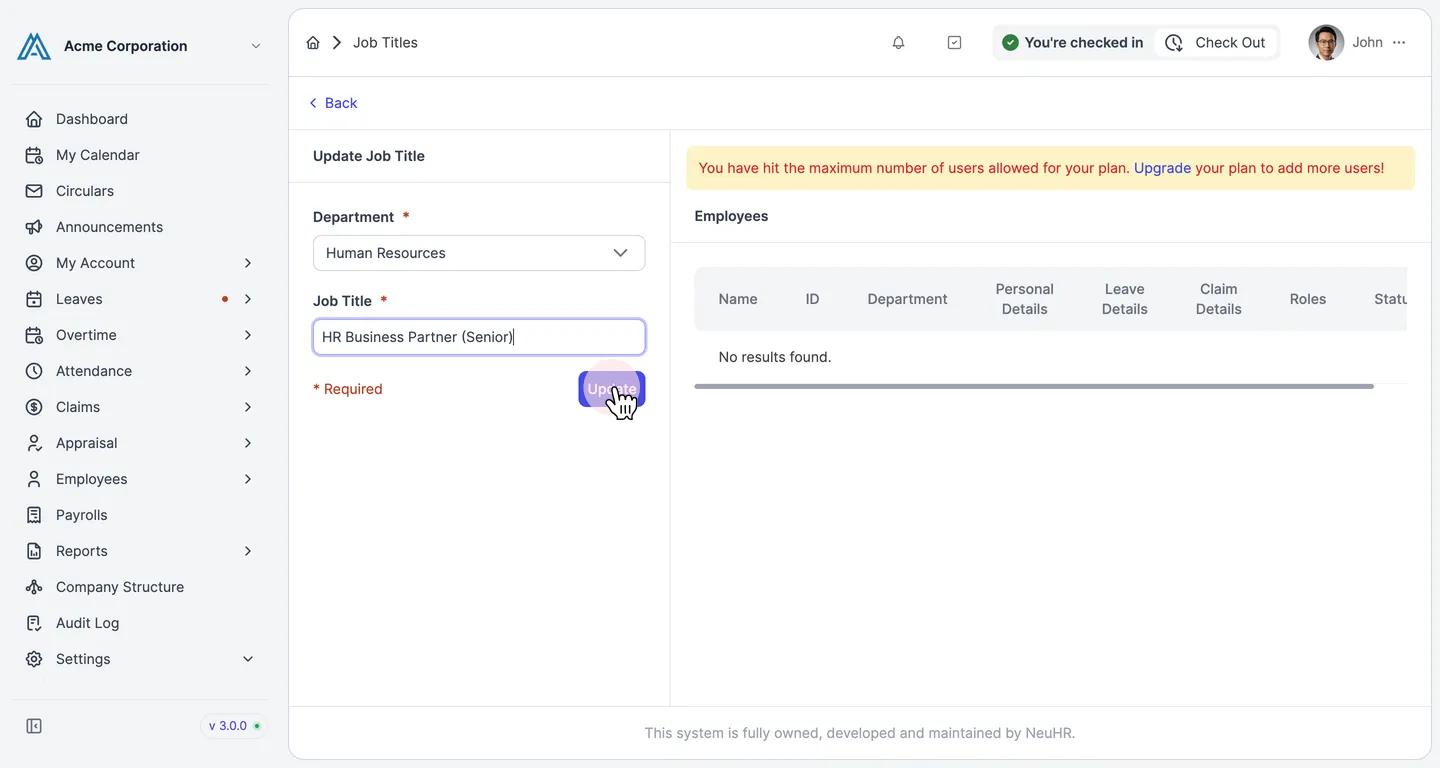
Task: Click the Roles column header
Action: click(x=1308, y=299)
